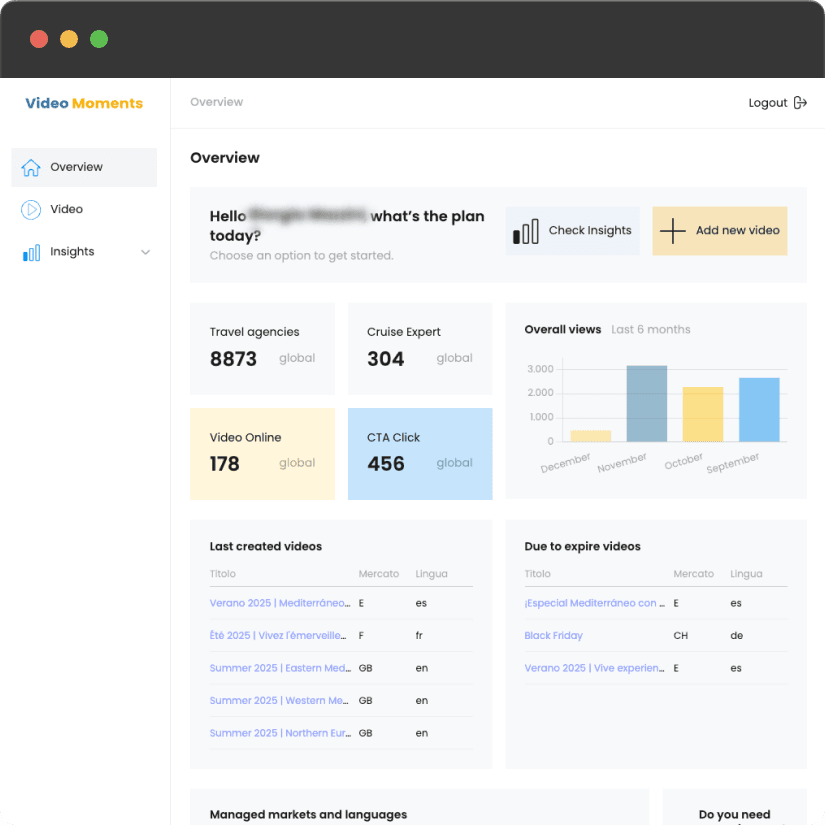Click the Video Moments logo
The image size is (825, 825).
point(84,103)
